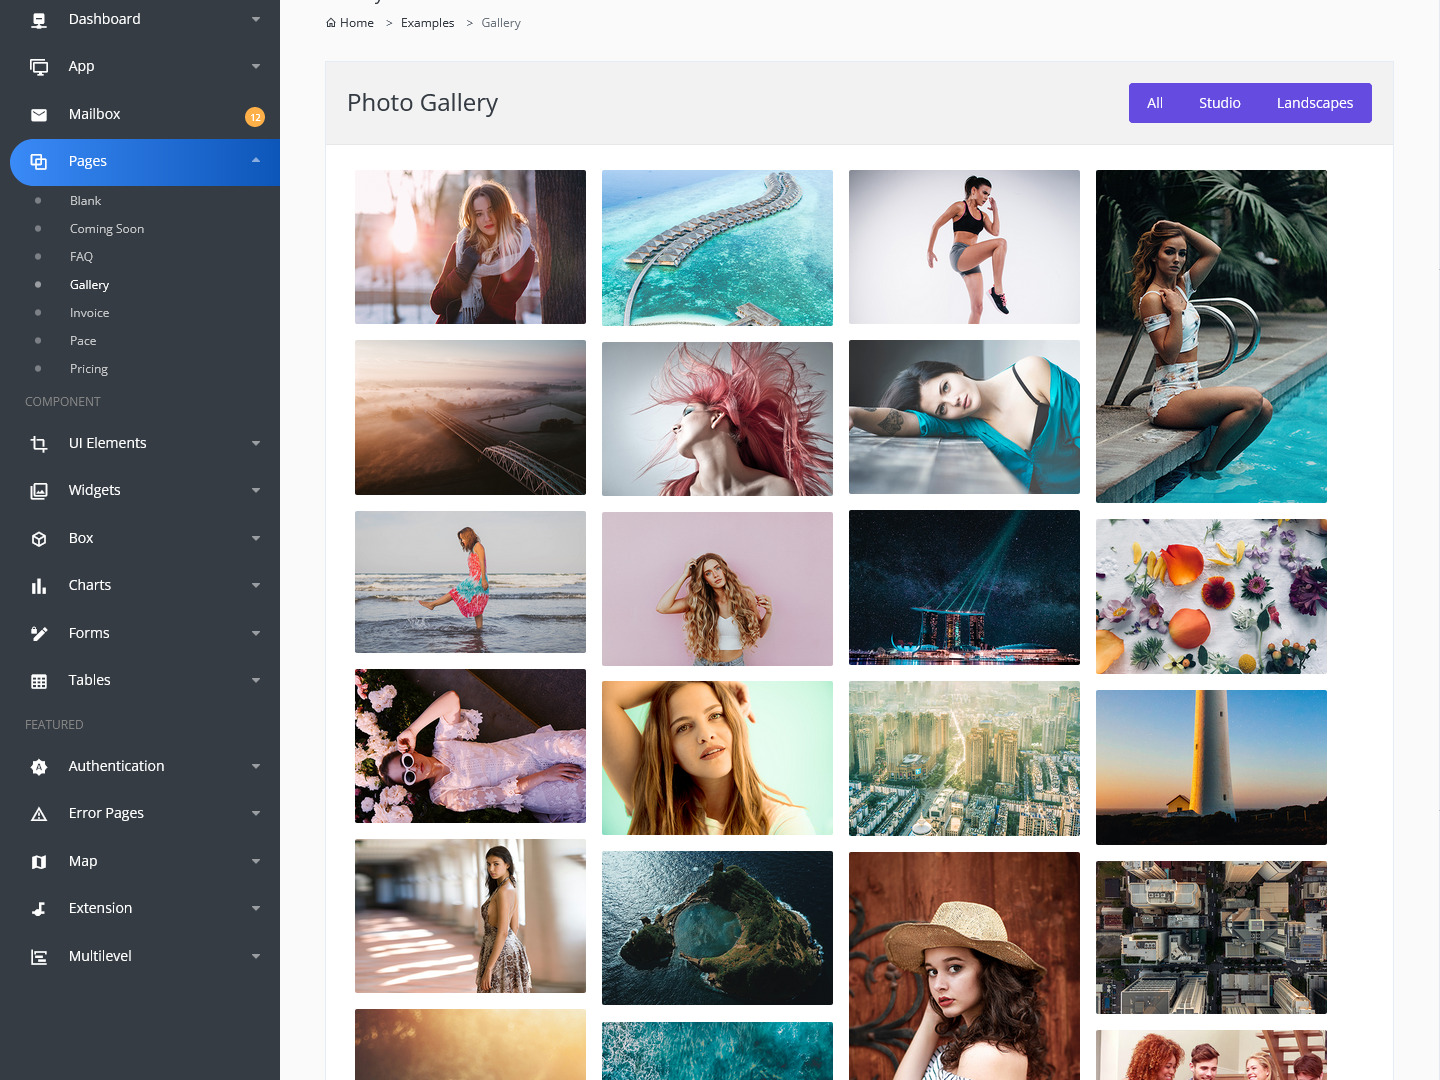Open the volcanic island aerial photo
Image resolution: width=1440 pixels, height=1080 pixels.
(717, 928)
